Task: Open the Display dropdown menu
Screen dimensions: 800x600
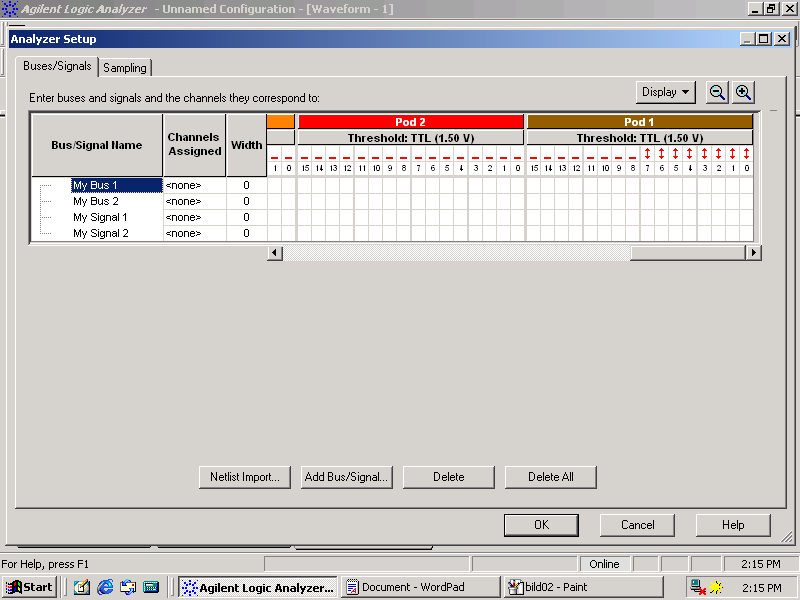Action: tap(666, 92)
